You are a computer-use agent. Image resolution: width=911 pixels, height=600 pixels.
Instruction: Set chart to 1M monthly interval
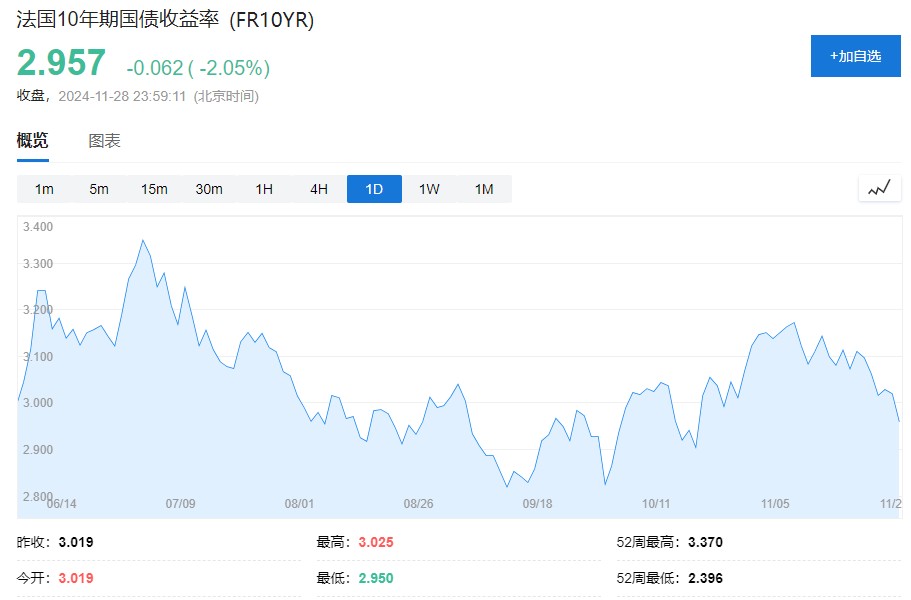[x=484, y=189]
